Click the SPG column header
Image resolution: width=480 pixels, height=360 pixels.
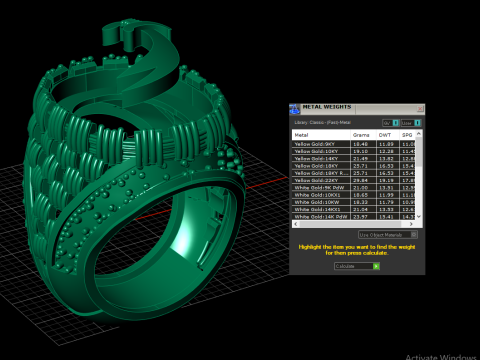click(407, 135)
